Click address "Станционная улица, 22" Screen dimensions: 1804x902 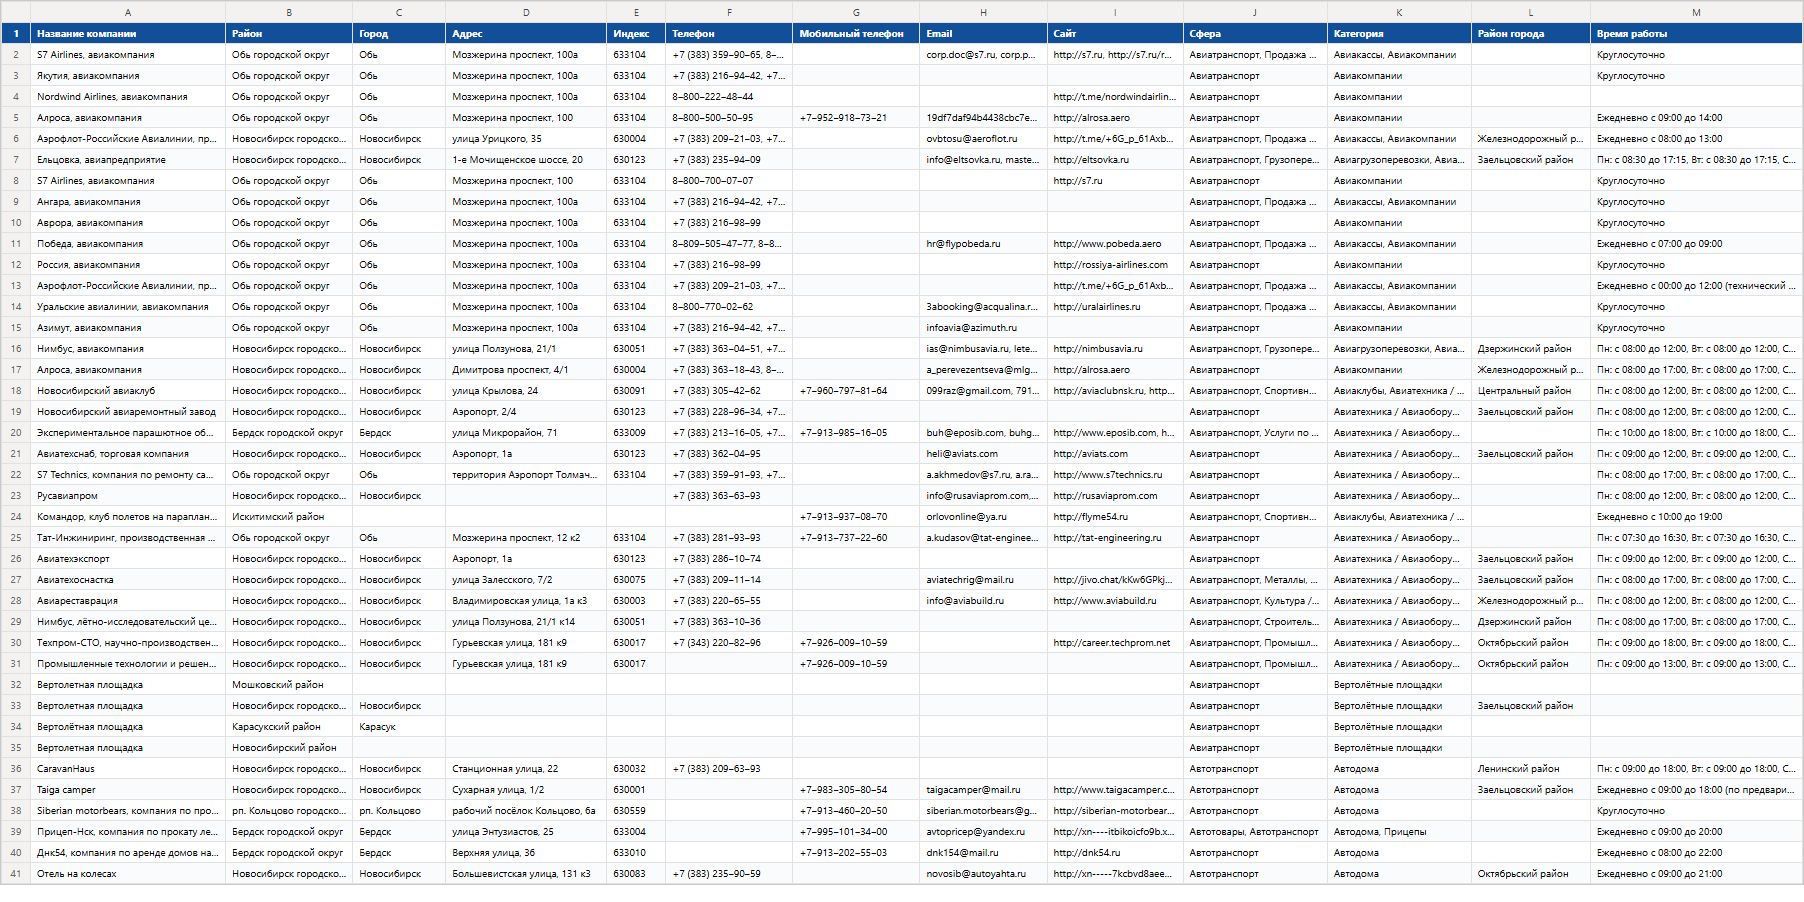(526, 769)
